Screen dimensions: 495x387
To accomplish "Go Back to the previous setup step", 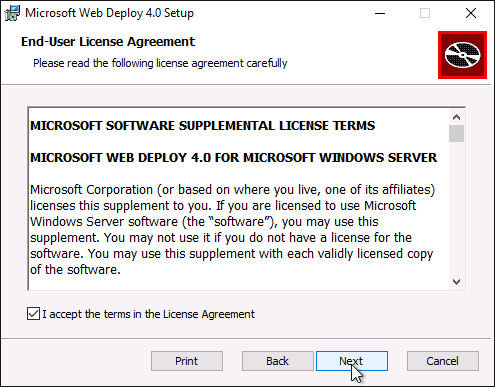I will [x=278, y=361].
